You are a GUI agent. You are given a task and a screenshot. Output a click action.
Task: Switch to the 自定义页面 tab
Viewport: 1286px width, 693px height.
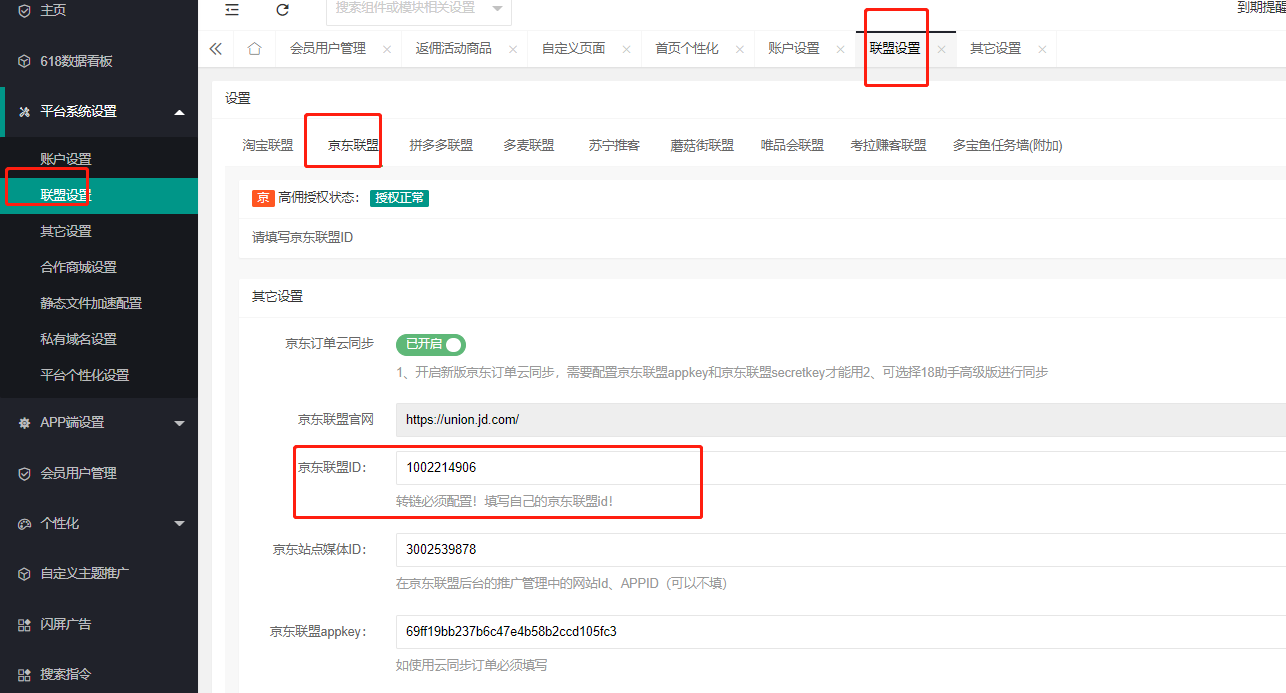573,48
